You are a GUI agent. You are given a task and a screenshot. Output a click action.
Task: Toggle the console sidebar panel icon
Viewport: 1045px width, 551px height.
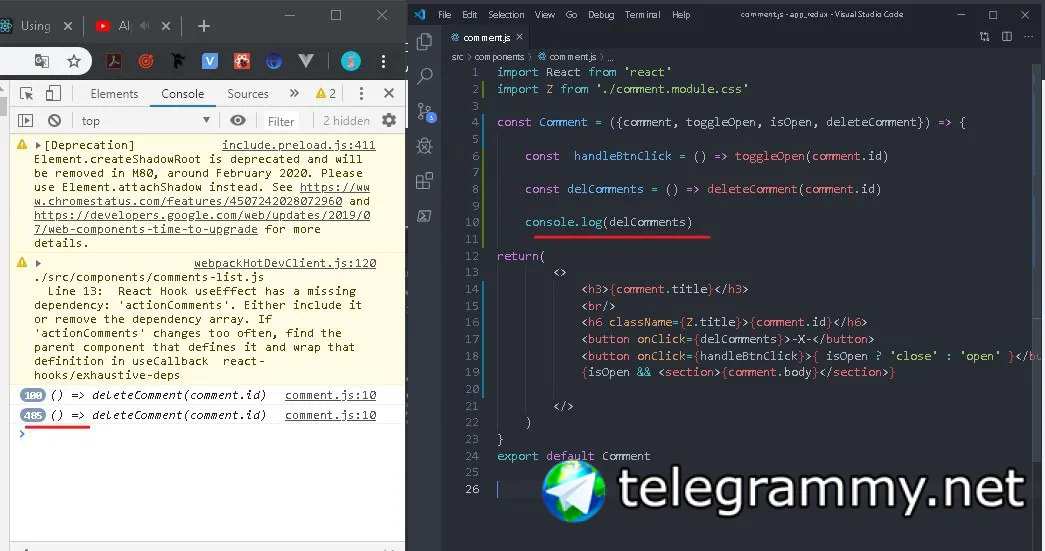tap(25, 121)
